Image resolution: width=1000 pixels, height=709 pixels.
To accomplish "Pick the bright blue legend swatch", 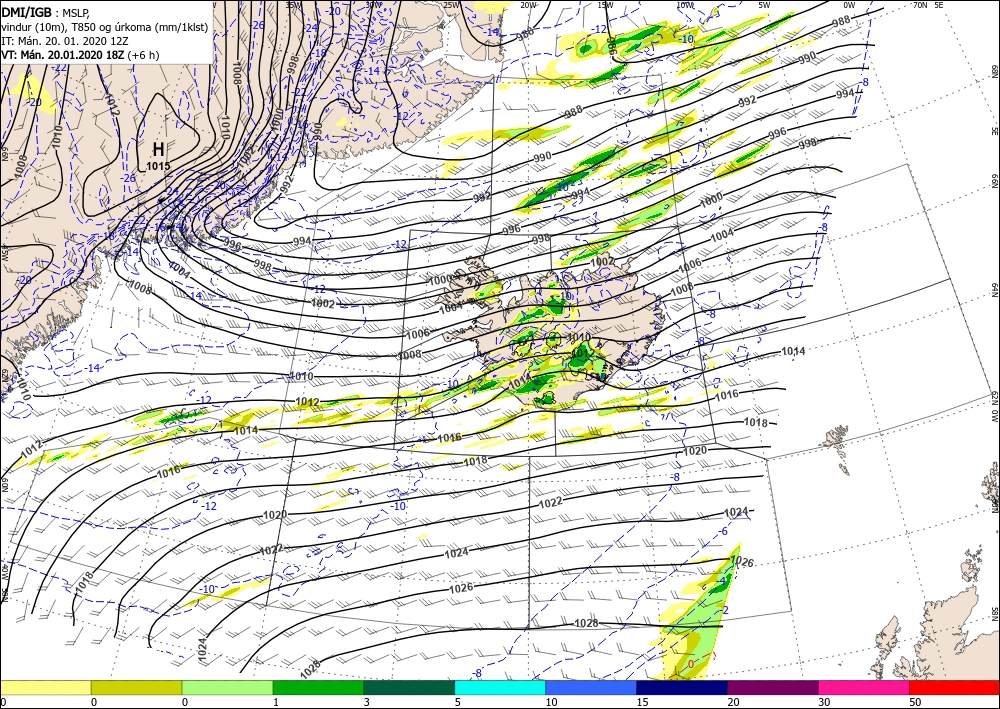I will [591, 687].
